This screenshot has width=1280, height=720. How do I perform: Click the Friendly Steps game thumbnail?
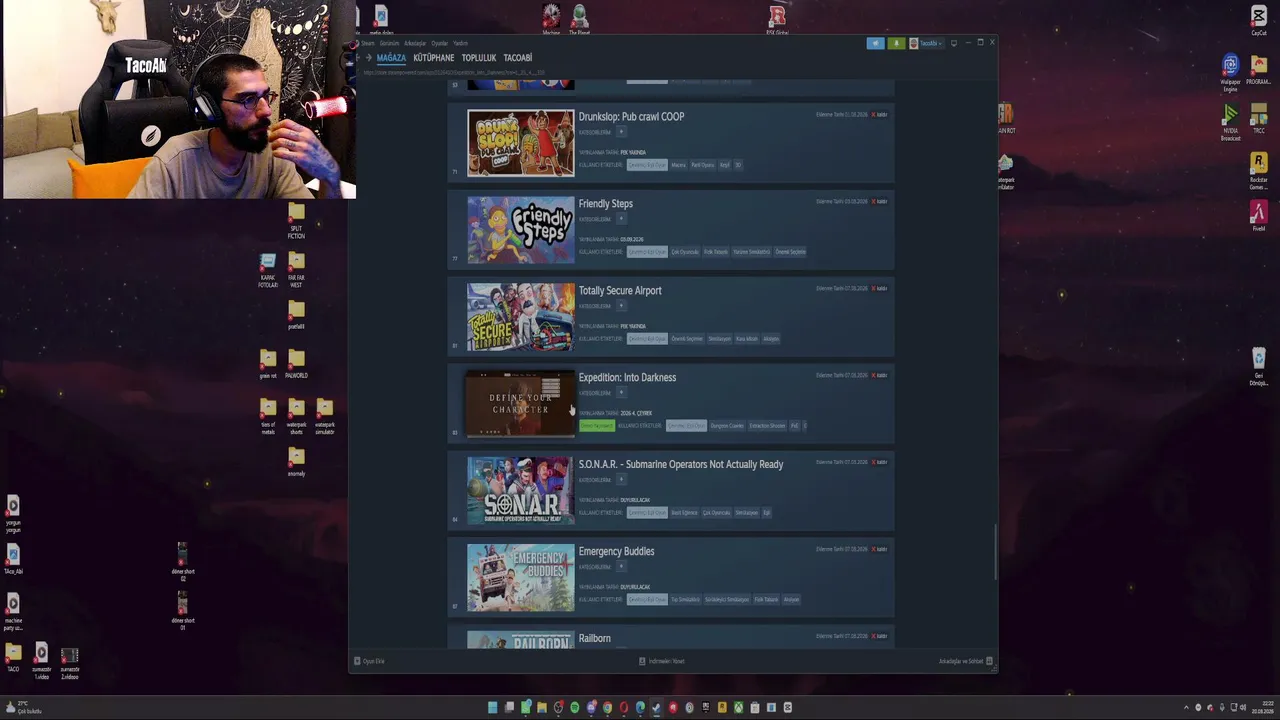[x=521, y=230]
